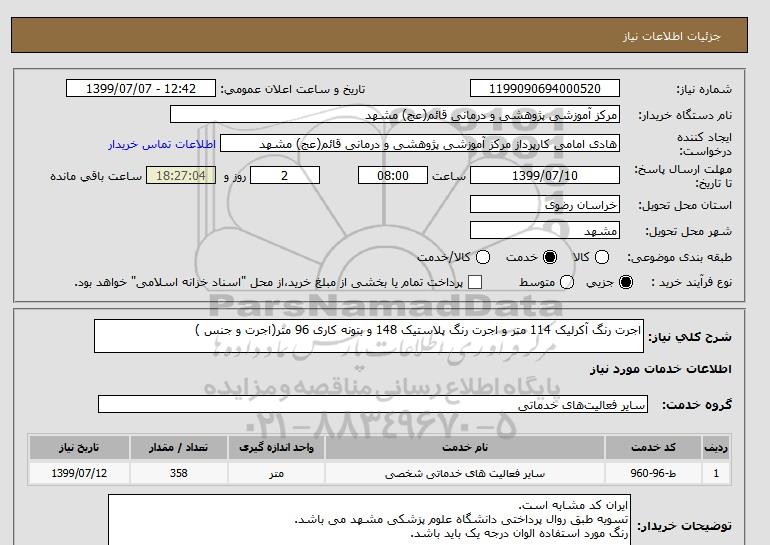The image size is (770, 545).
Task: Click delivery province field خراسان رضوی
Action: (x=545, y=204)
